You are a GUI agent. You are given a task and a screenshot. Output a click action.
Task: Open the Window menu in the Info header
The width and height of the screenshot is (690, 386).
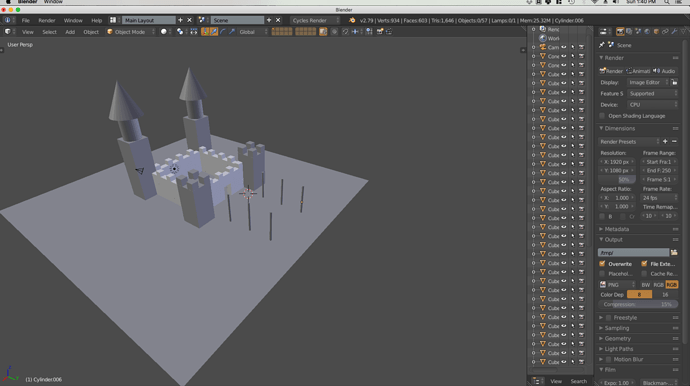pyautogui.click(x=73, y=20)
